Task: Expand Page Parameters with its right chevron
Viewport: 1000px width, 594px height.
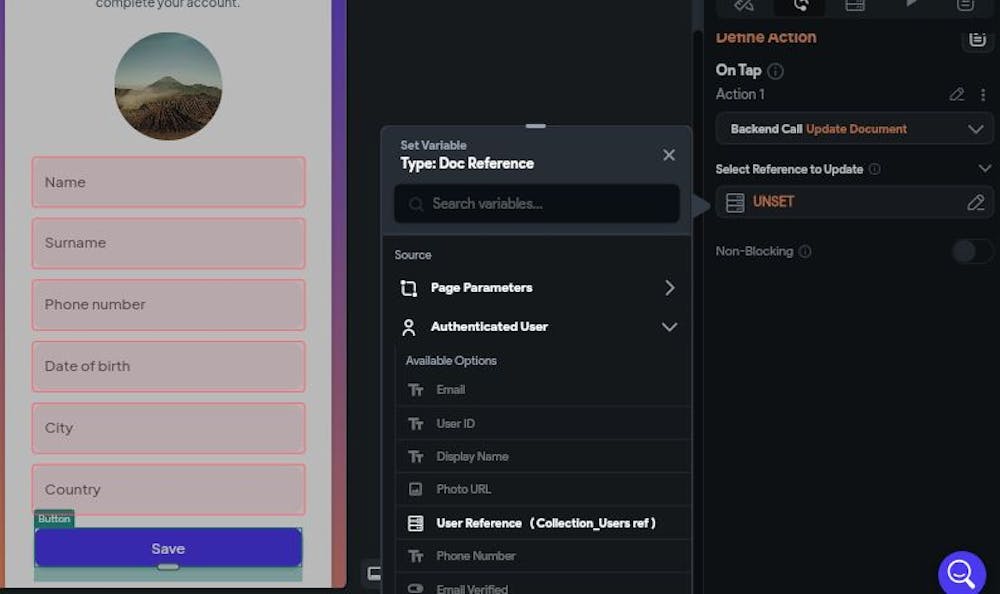Action: (670, 288)
